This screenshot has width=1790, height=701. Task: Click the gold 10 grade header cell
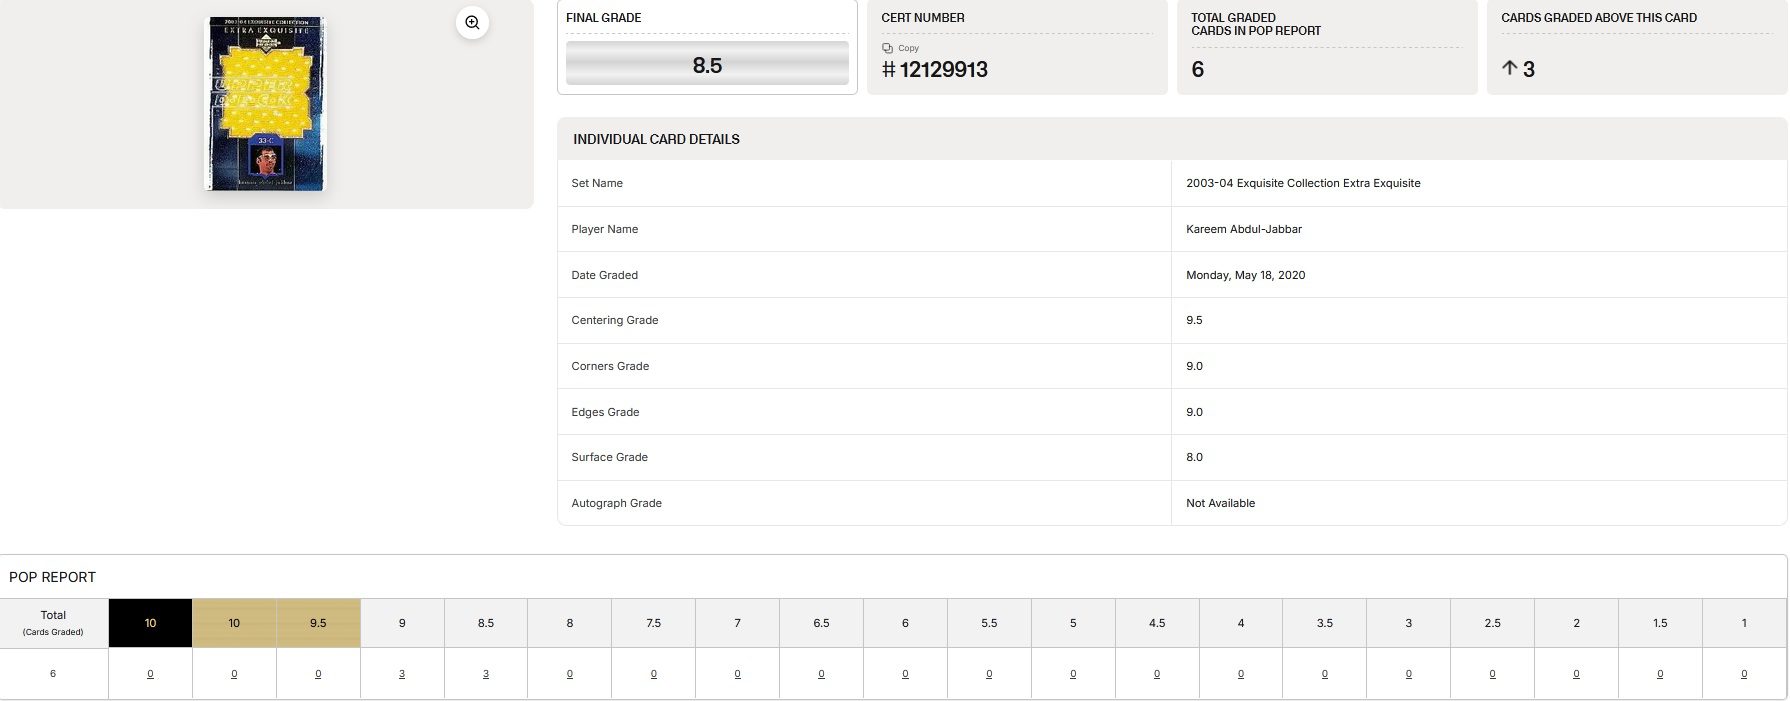pyautogui.click(x=234, y=623)
